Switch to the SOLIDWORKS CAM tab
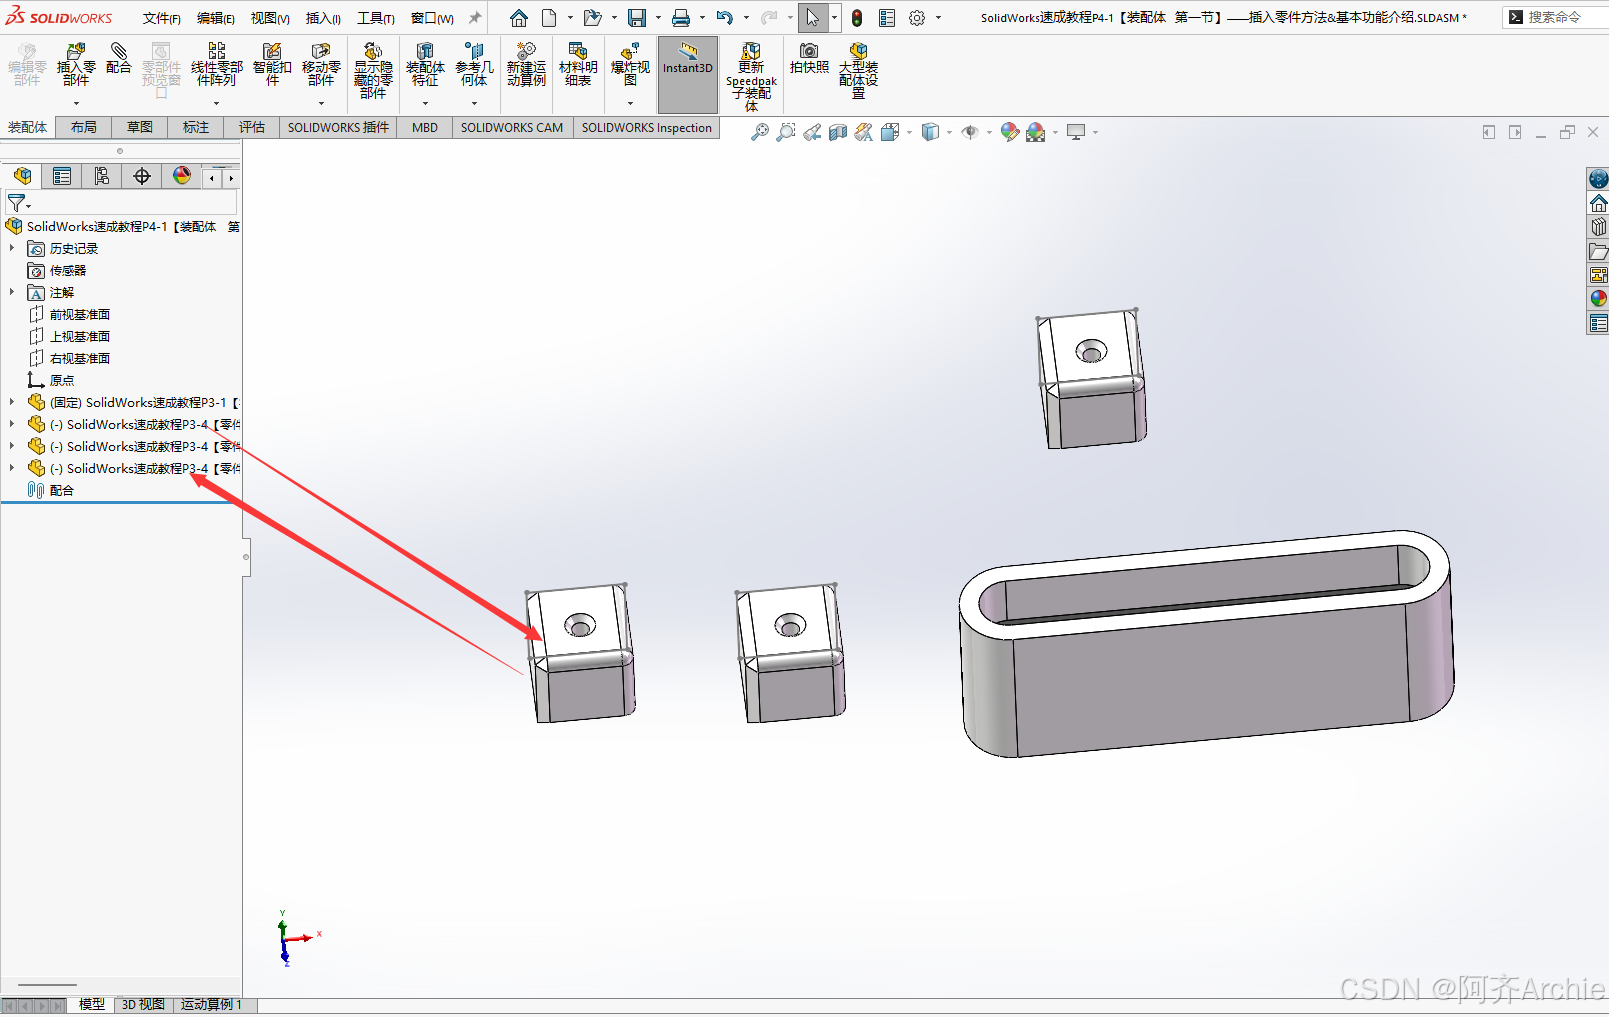The image size is (1609, 1017). click(512, 127)
